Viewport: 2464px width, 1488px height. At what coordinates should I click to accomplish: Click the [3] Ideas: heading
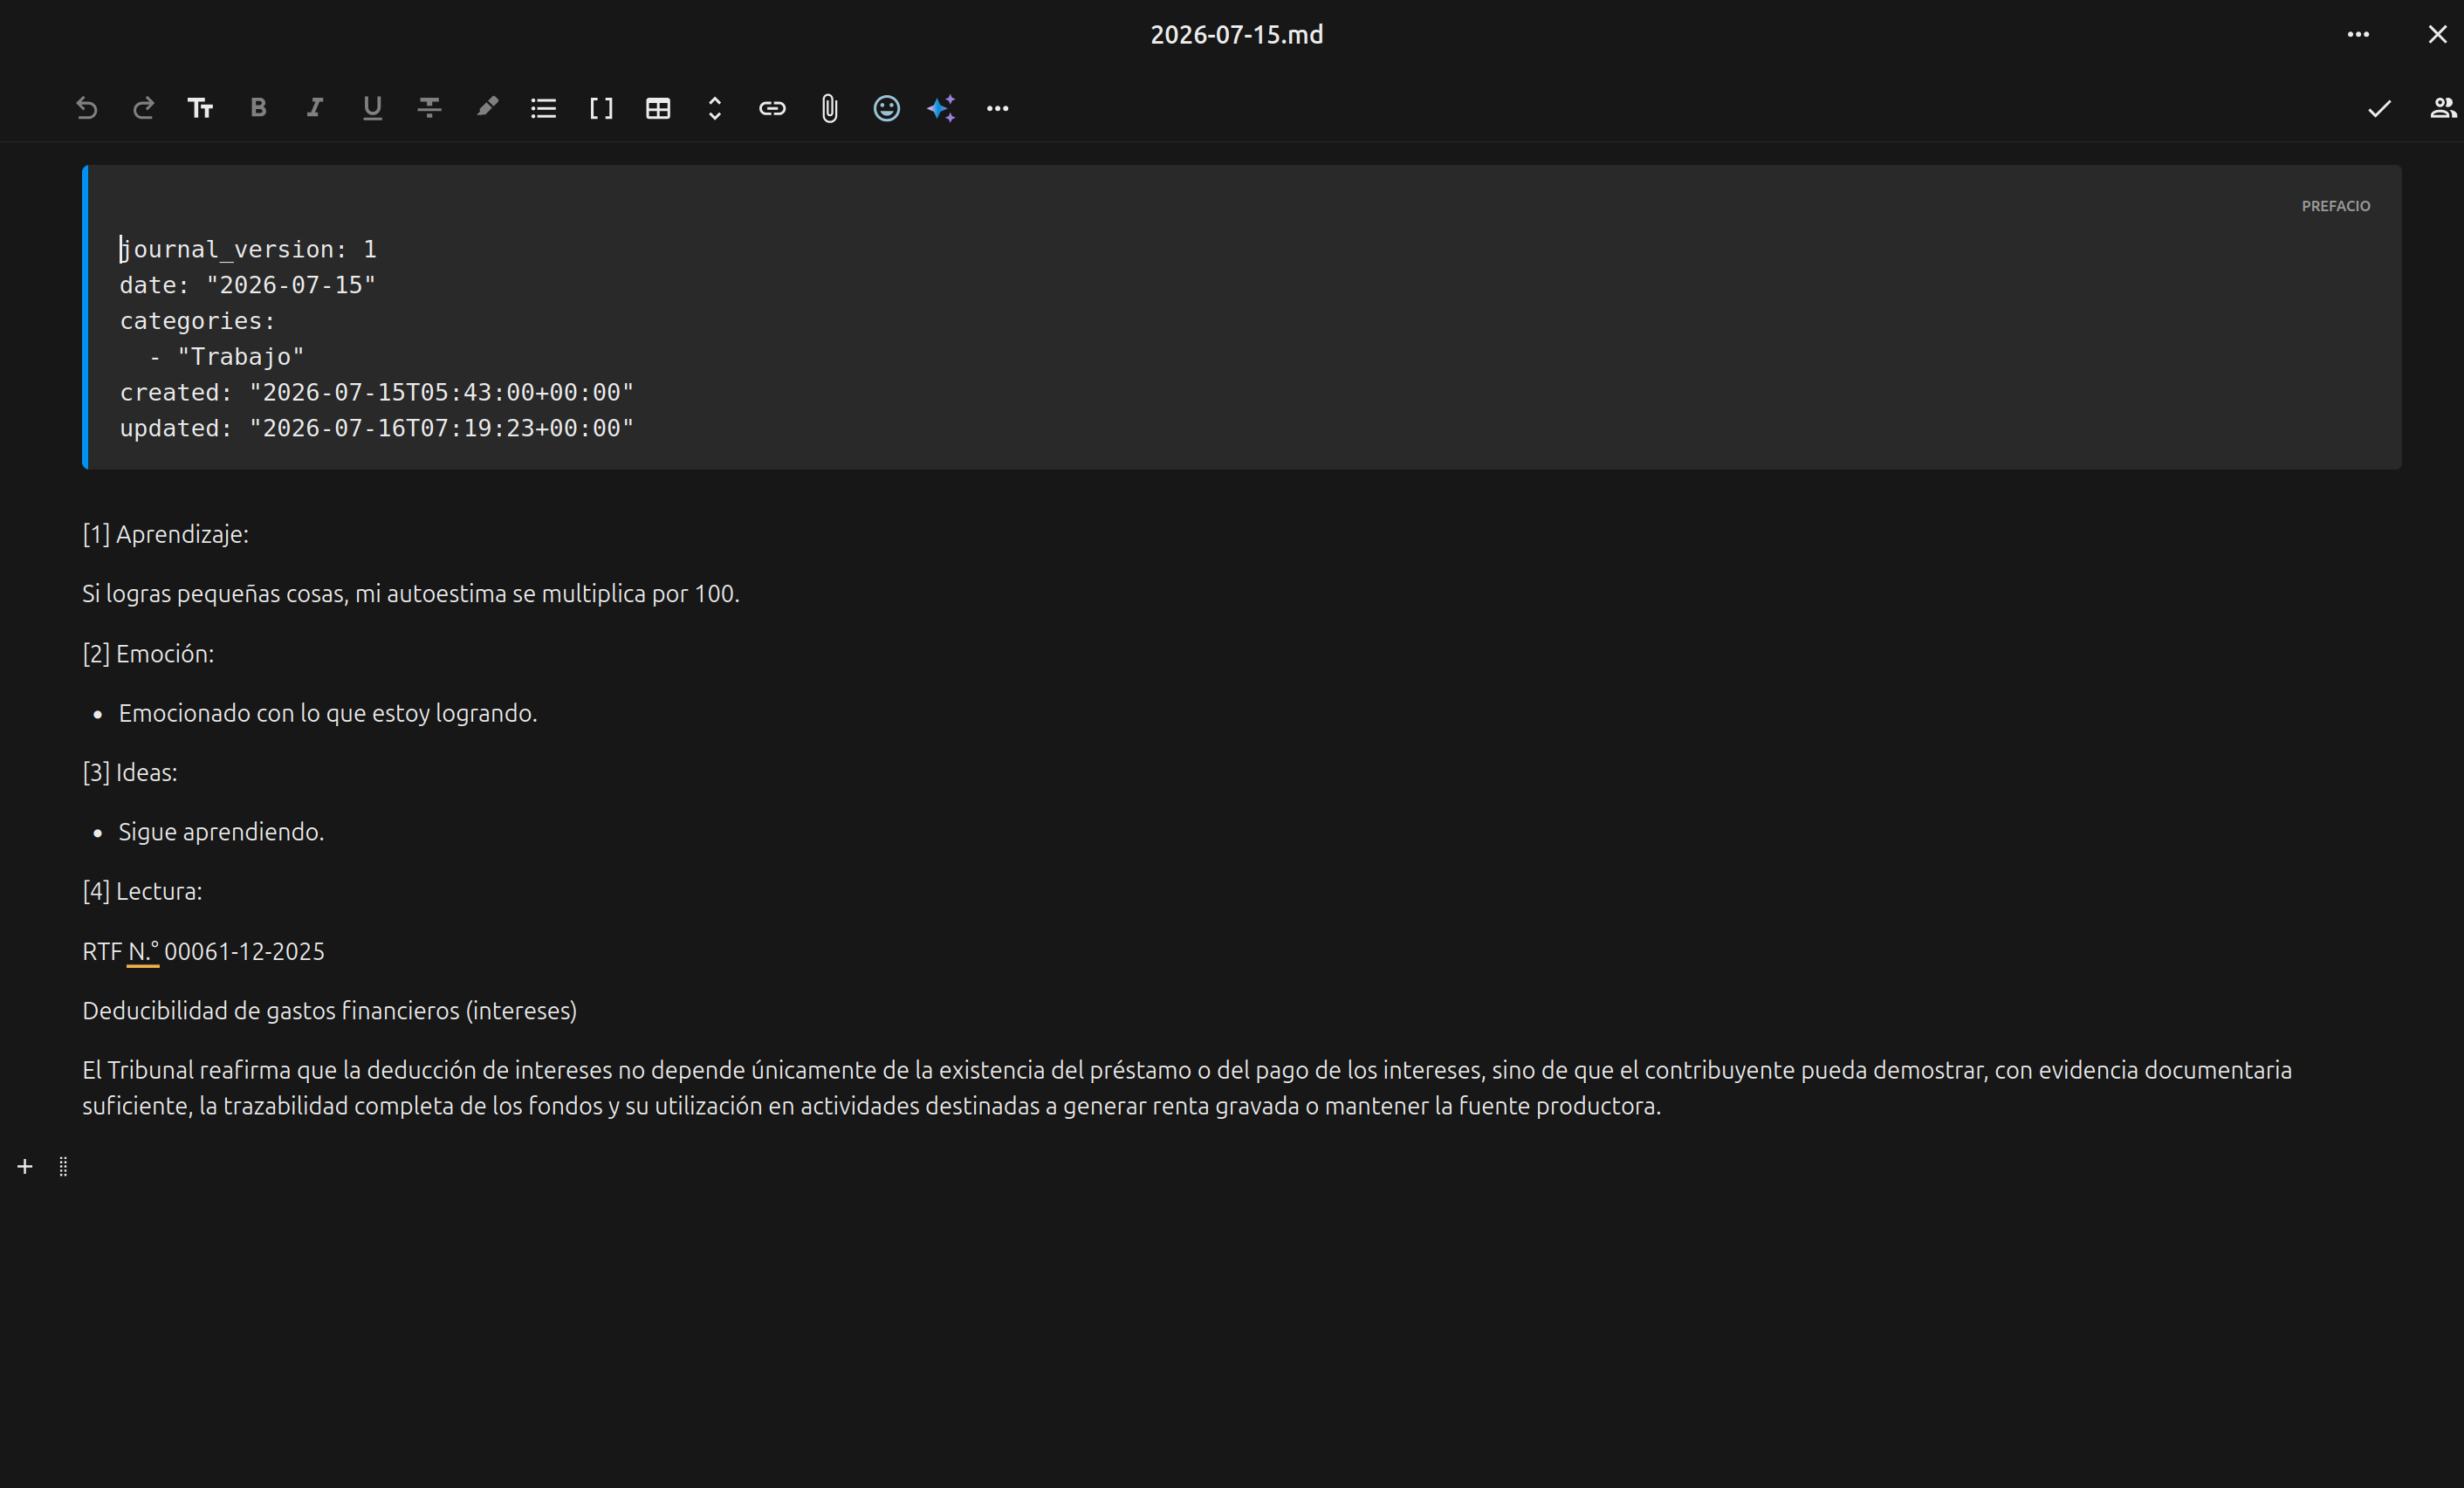pos(130,772)
